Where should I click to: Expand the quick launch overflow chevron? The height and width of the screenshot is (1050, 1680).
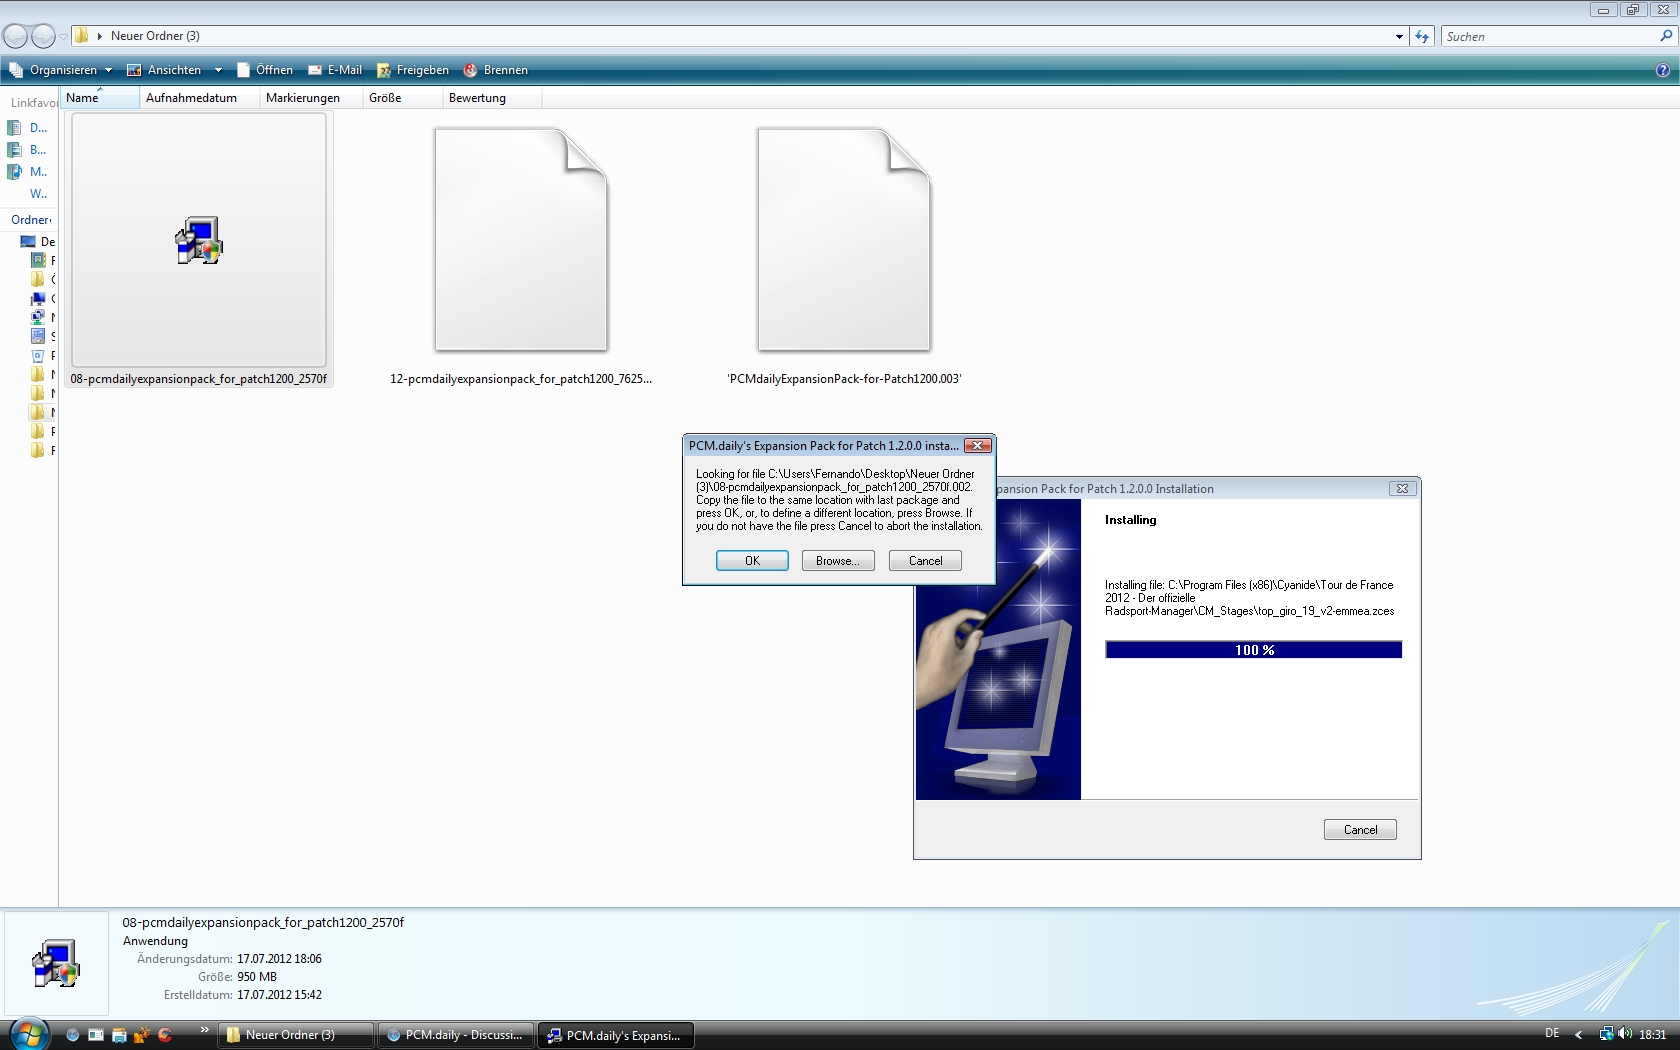click(204, 1030)
